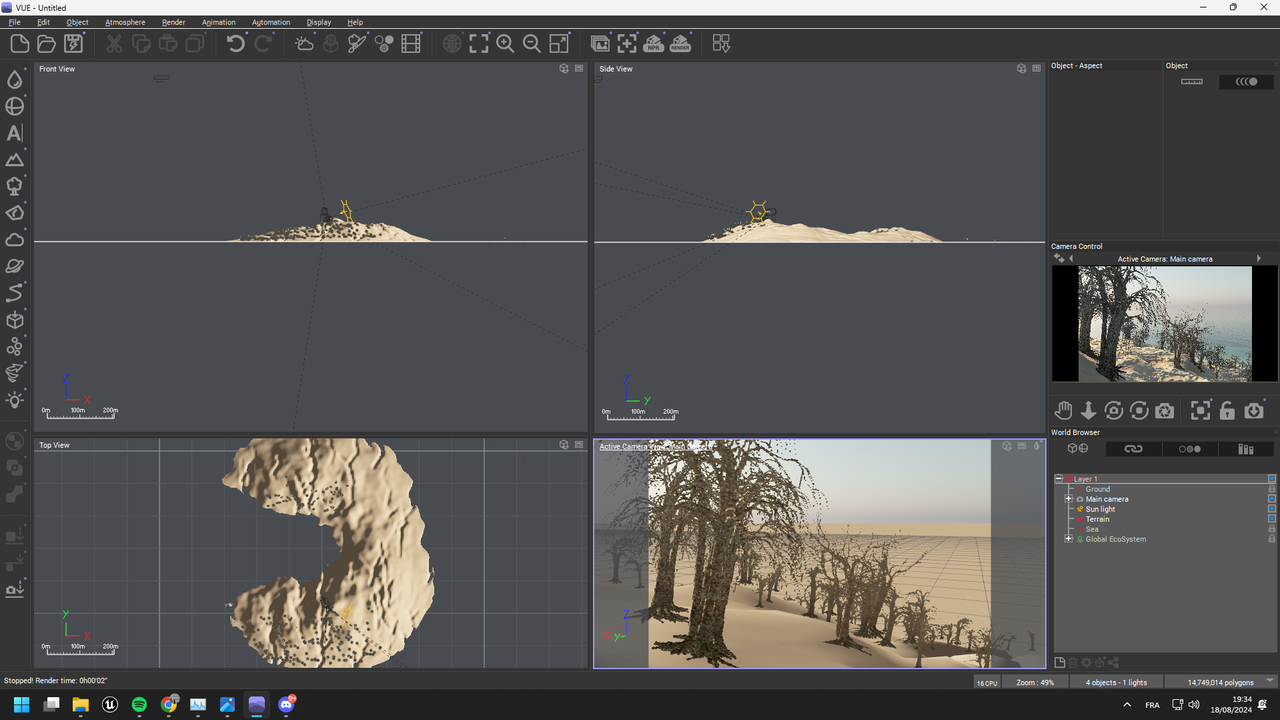This screenshot has height=720, width=1280.
Task: Open the Atmosphere menu
Action: click(125, 22)
